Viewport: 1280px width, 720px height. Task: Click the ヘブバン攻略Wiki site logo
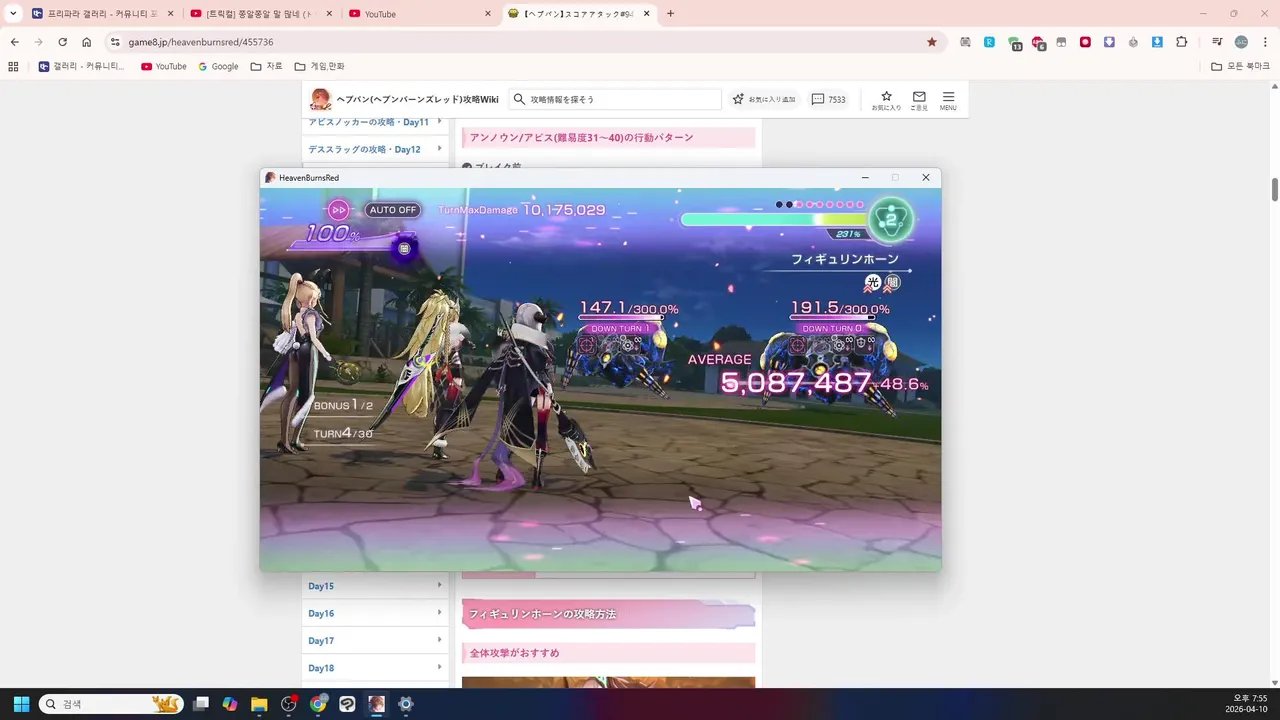[405, 99]
